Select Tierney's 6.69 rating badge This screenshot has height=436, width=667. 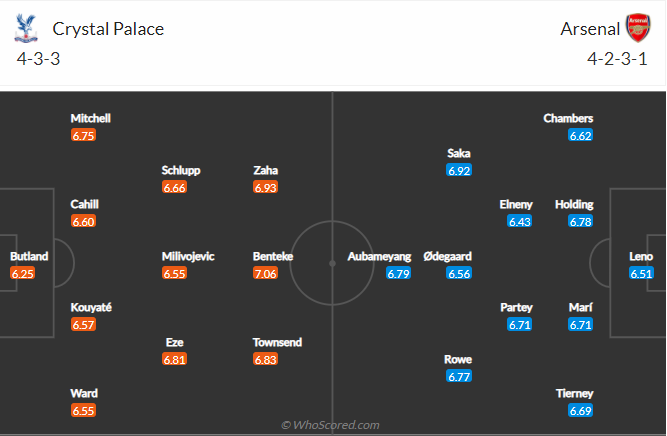581,411
